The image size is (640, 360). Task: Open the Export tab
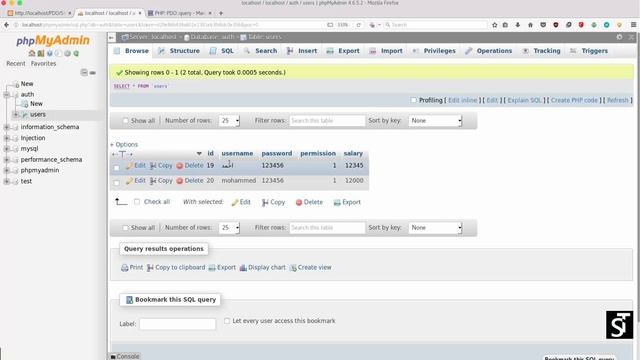point(343,51)
